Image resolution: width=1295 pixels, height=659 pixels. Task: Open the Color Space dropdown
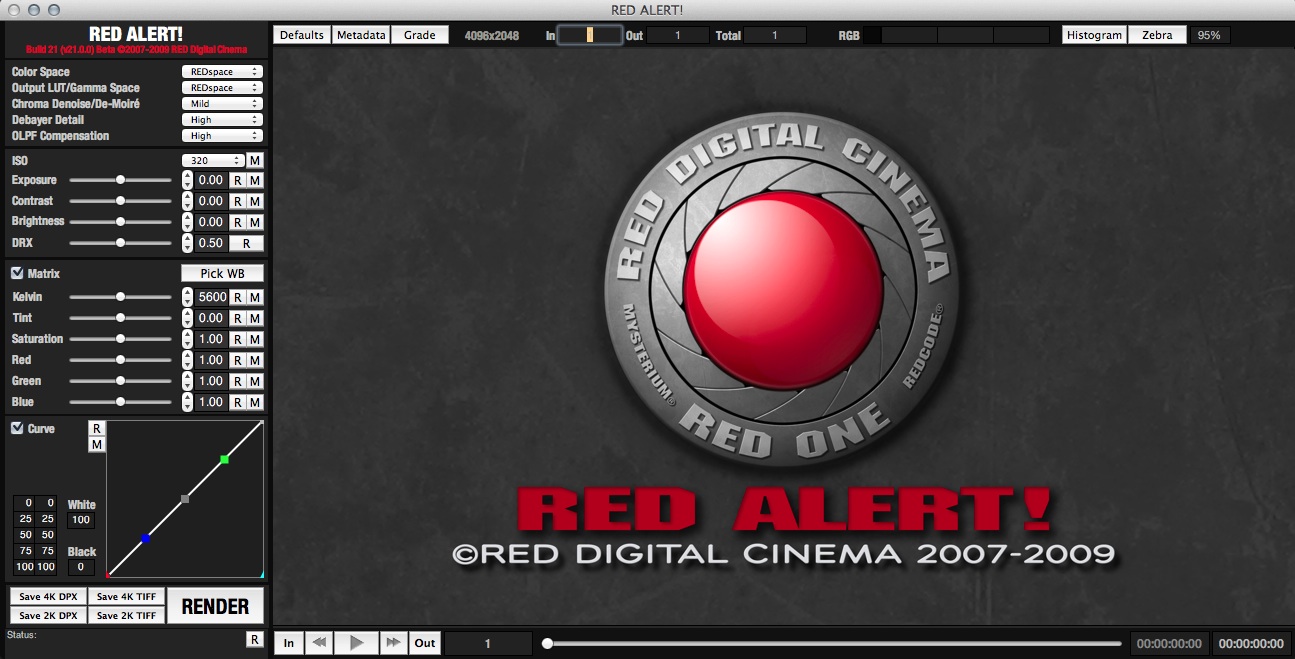click(x=222, y=72)
